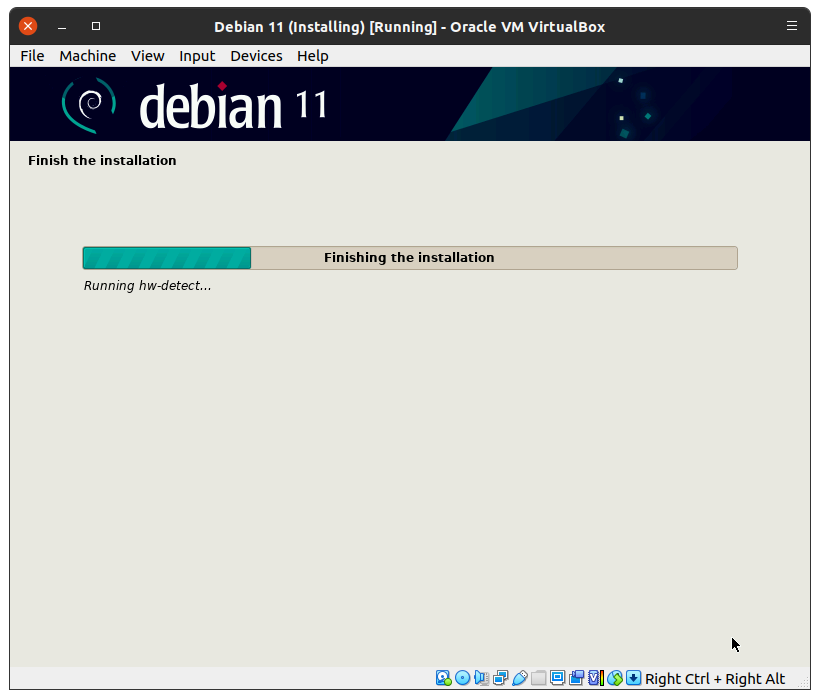Click the USB devices status icon
This screenshot has height=699, width=820.
[x=519, y=678]
